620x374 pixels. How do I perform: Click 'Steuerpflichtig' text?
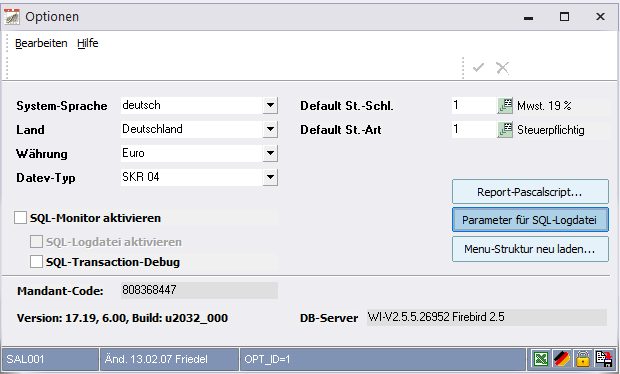[x=551, y=130]
